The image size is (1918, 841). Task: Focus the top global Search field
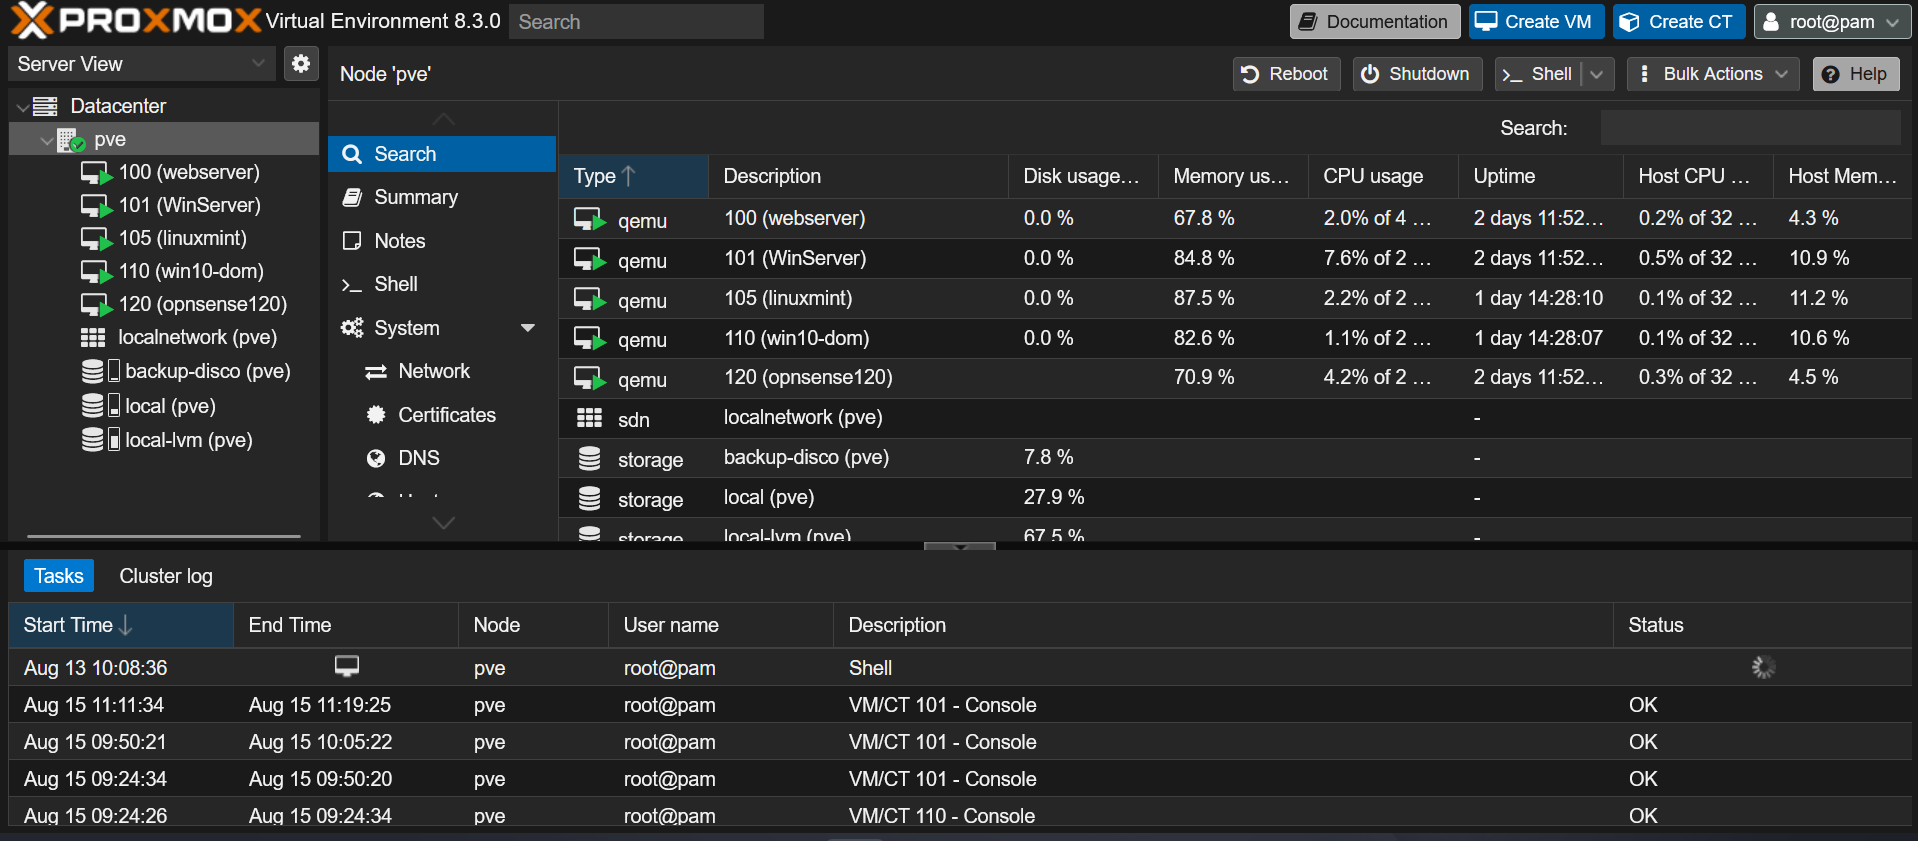(x=636, y=22)
